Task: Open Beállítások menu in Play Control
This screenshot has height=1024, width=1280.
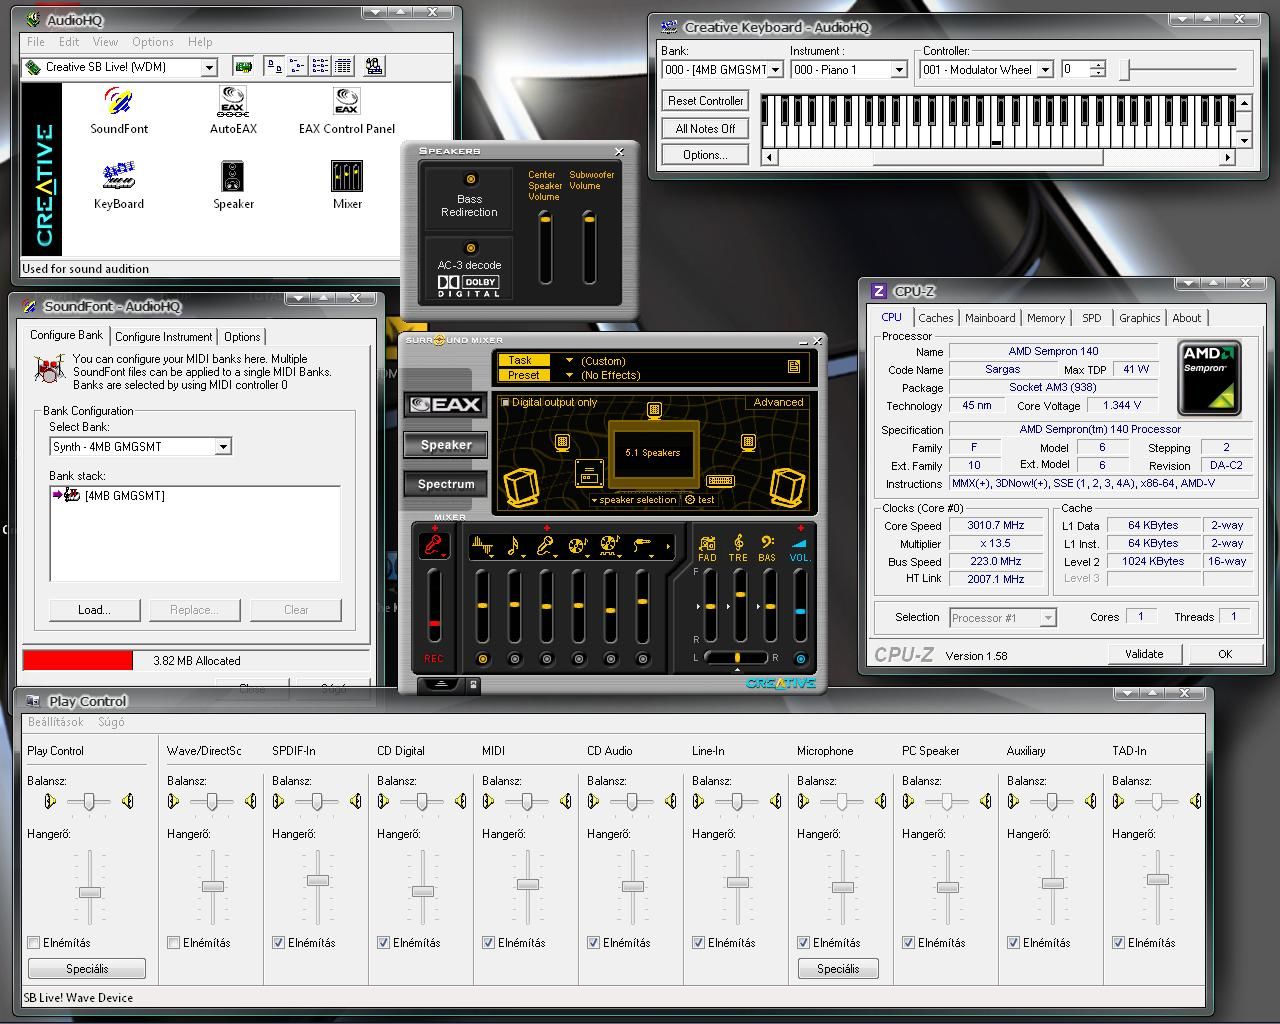Action: point(56,722)
